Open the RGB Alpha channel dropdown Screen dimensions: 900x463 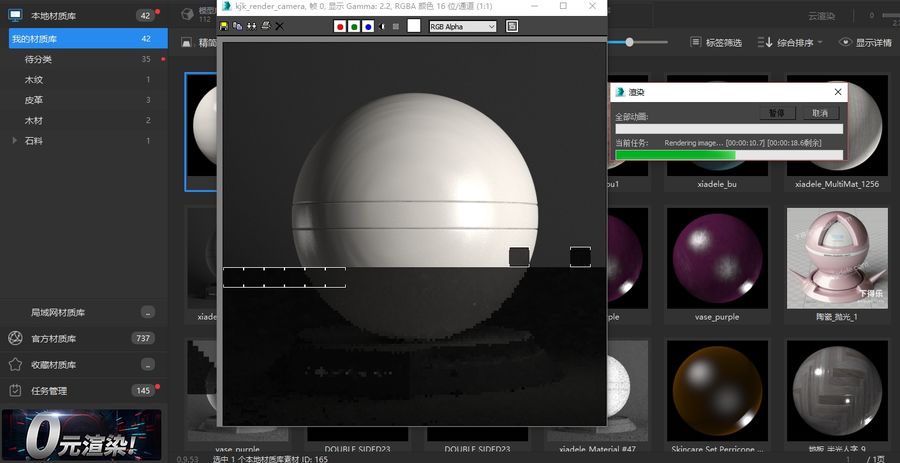[x=463, y=26]
